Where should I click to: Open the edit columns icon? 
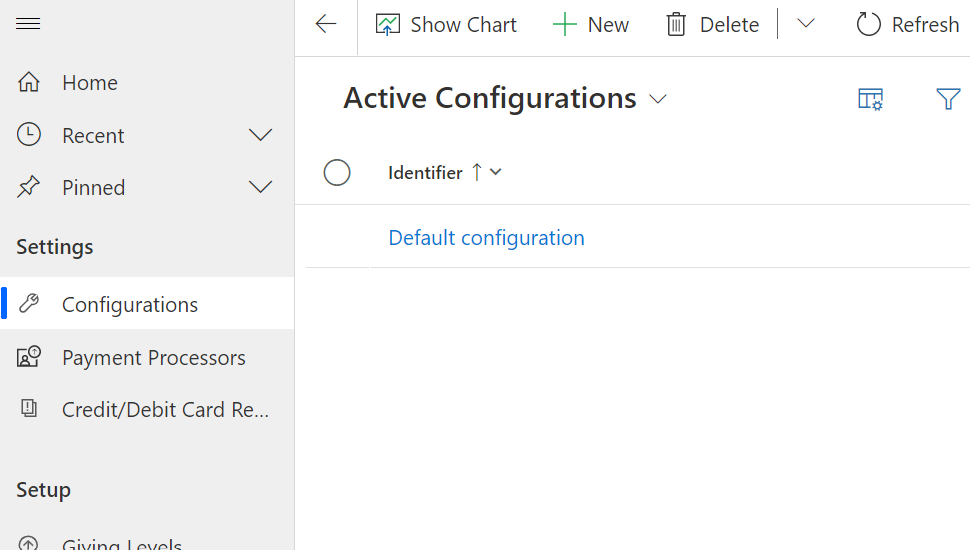[871, 99]
